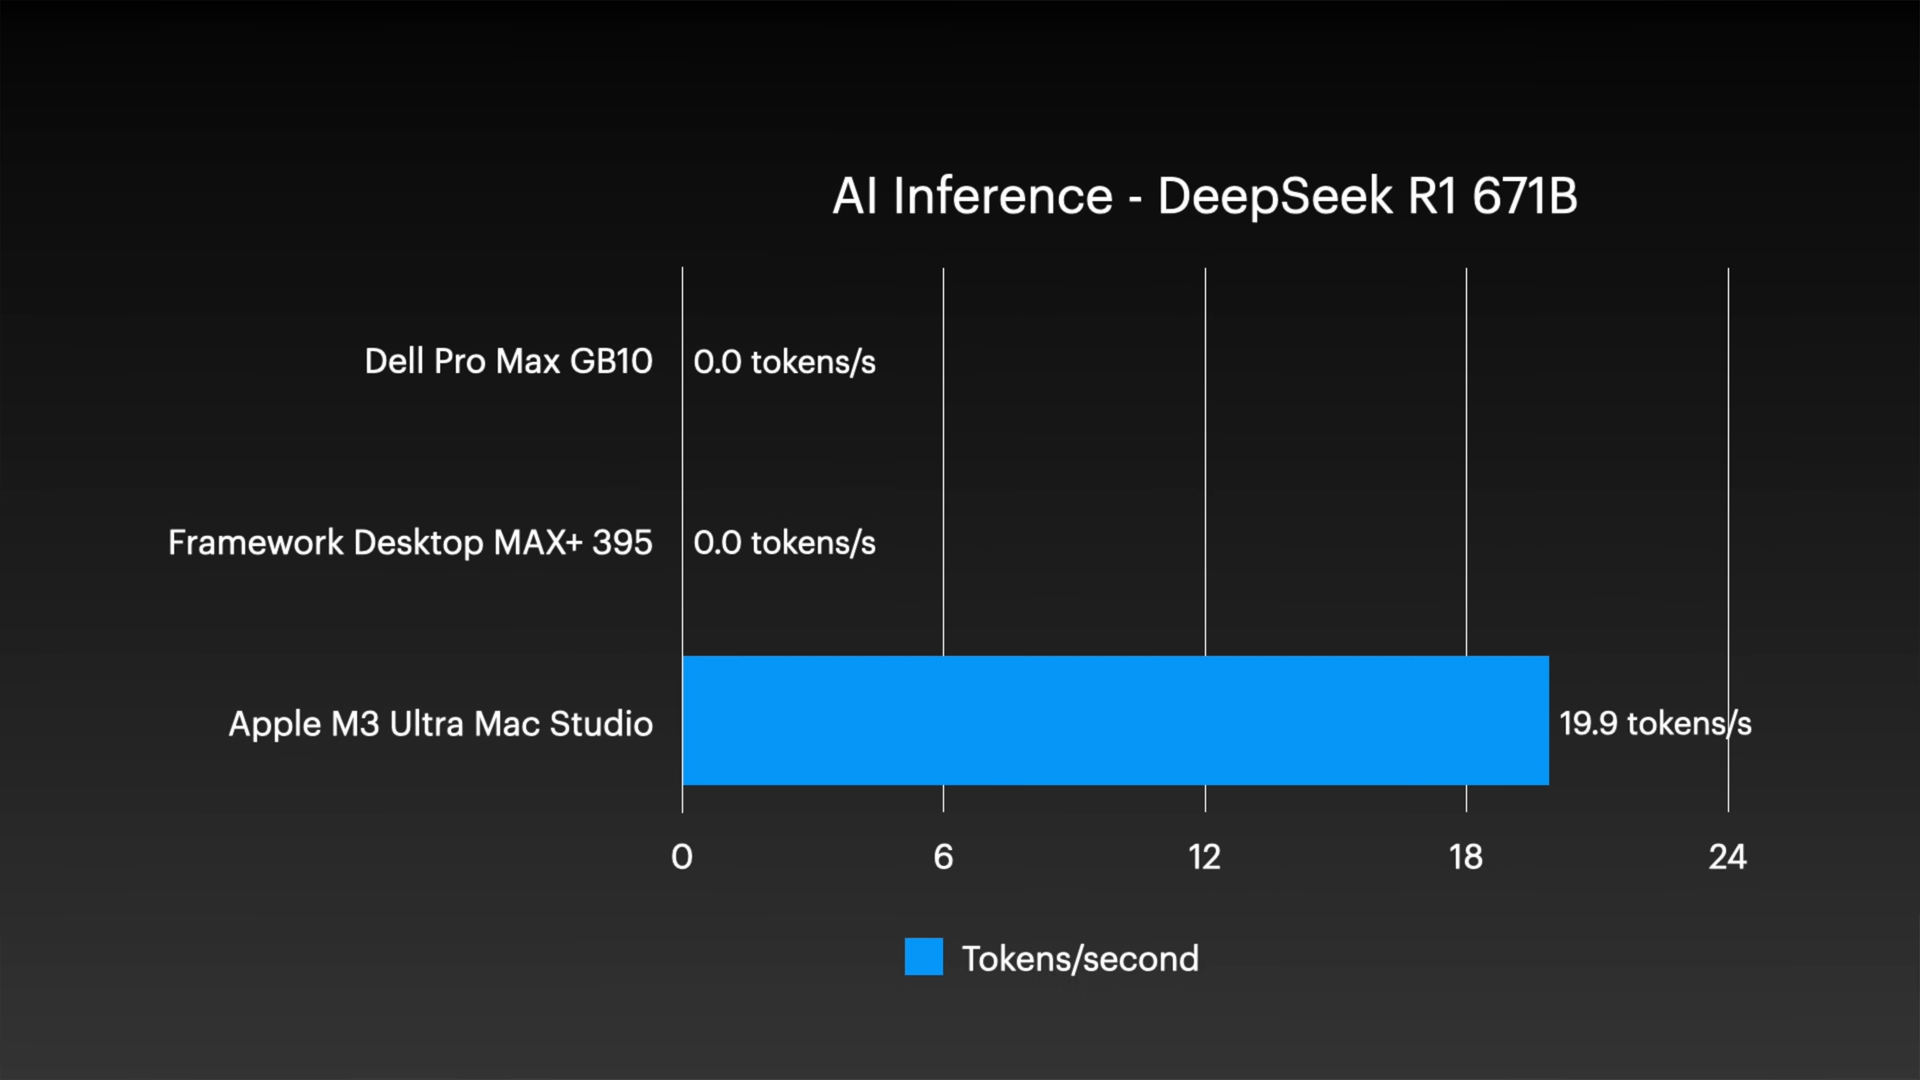Image resolution: width=1920 pixels, height=1080 pixels.
Task: Click the Framework Desktop MAX+ 395 label
Action: click(x=410, y=542)
